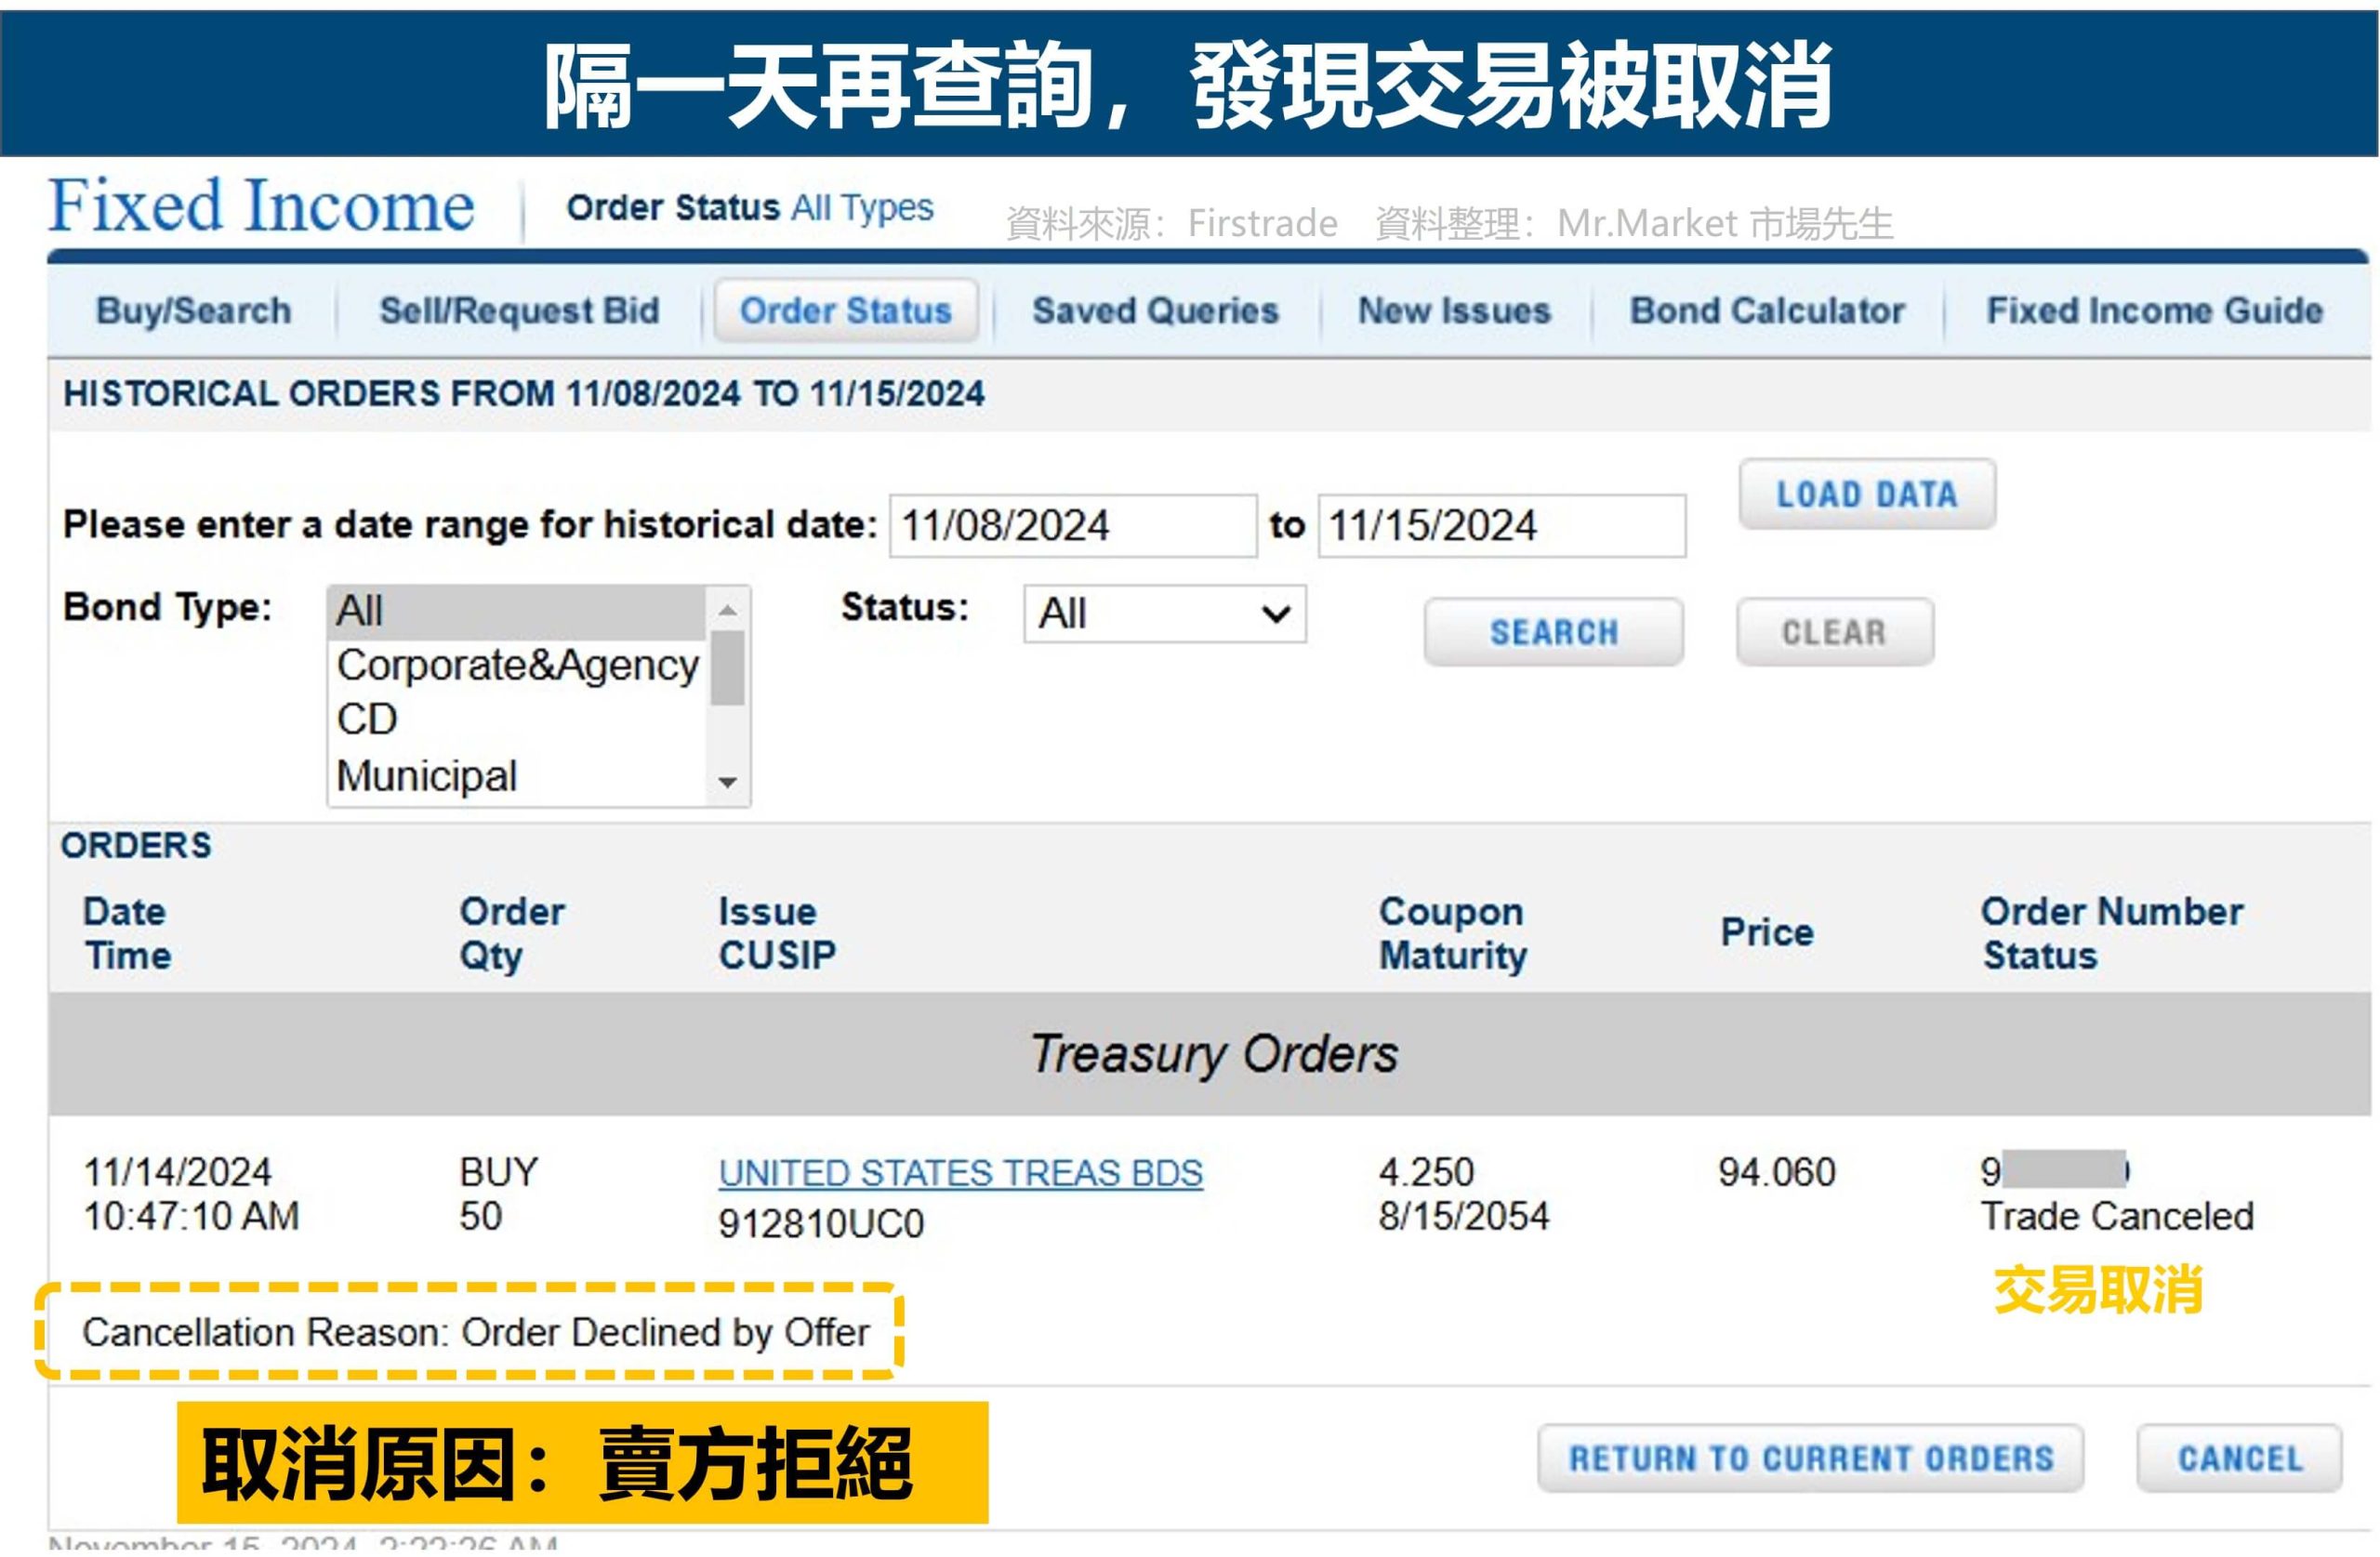
Task: Click the Date Time column header
Action: pyautogui.click(x=127, y=933)
